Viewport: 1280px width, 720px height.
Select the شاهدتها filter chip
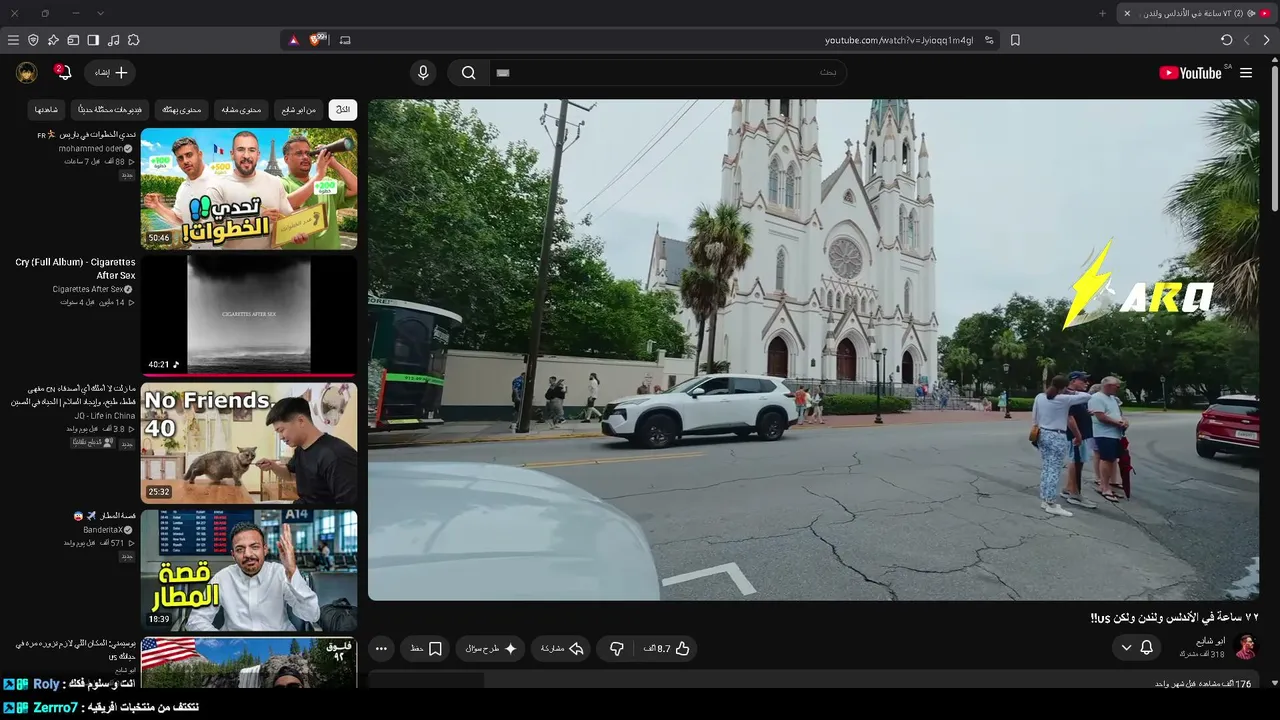(47, 109)
